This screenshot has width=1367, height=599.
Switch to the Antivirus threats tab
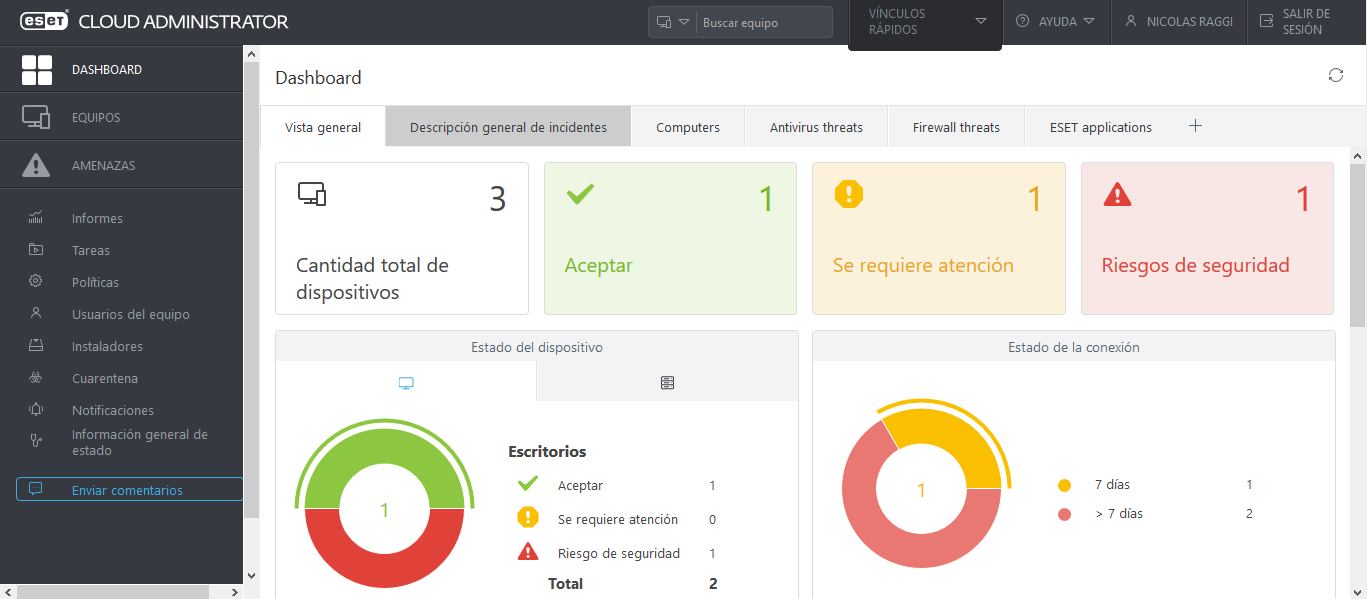816,127
